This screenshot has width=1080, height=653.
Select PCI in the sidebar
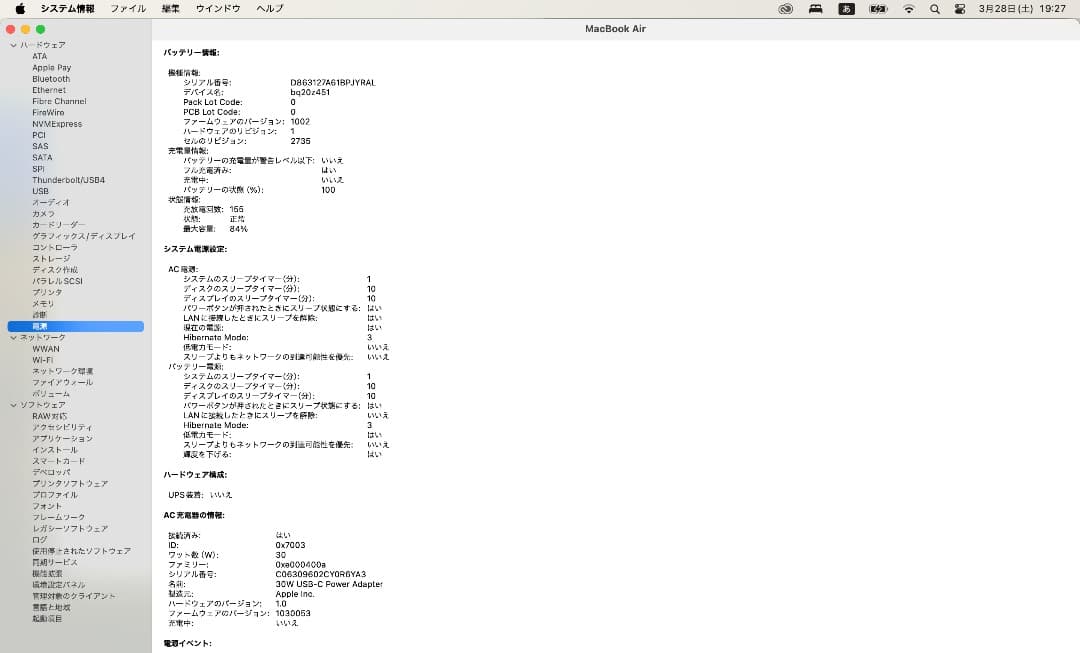pyautogui.click(x=39, y=135)
